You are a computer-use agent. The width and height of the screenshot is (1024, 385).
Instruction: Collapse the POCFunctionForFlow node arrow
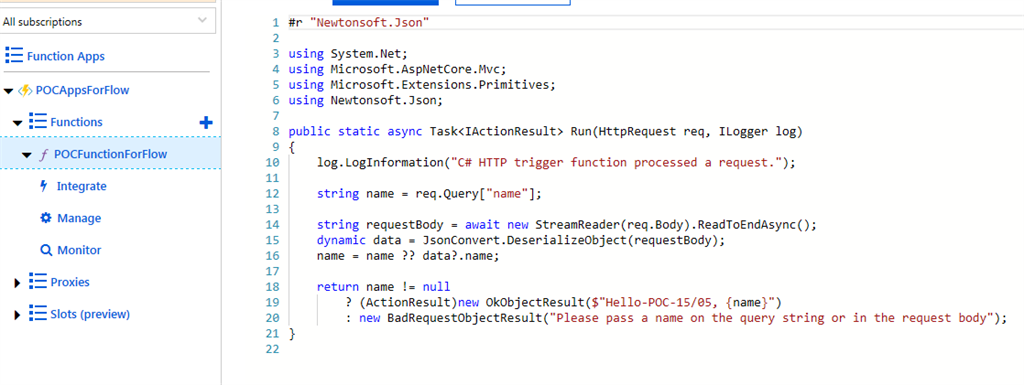coord(27,155)
